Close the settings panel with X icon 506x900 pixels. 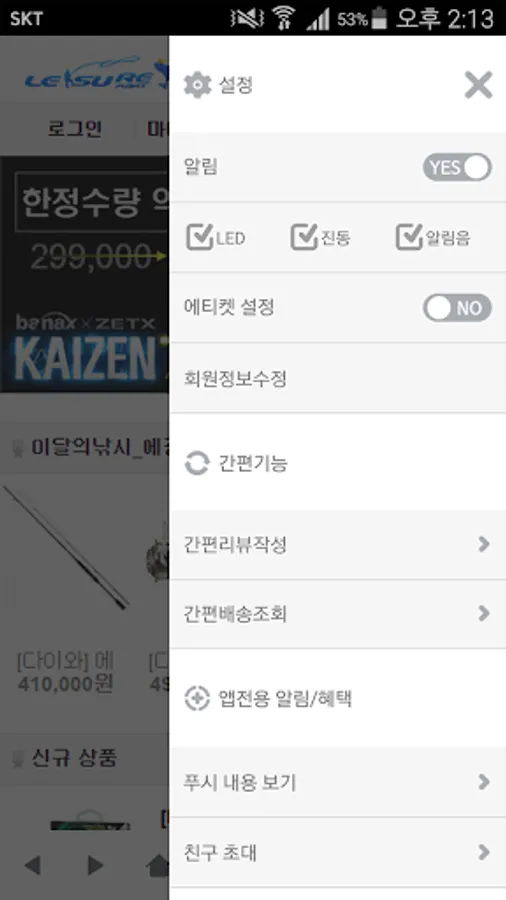click(x=478, y=85)
